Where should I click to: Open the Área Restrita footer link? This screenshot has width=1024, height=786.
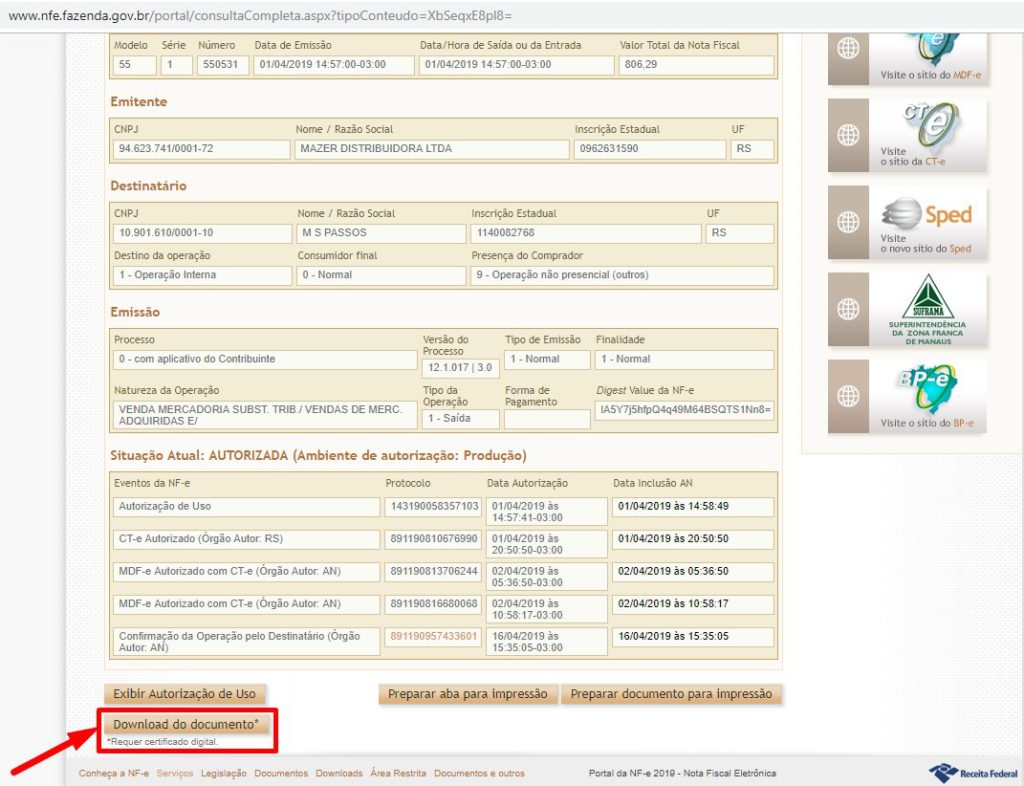tap(398, 773)
